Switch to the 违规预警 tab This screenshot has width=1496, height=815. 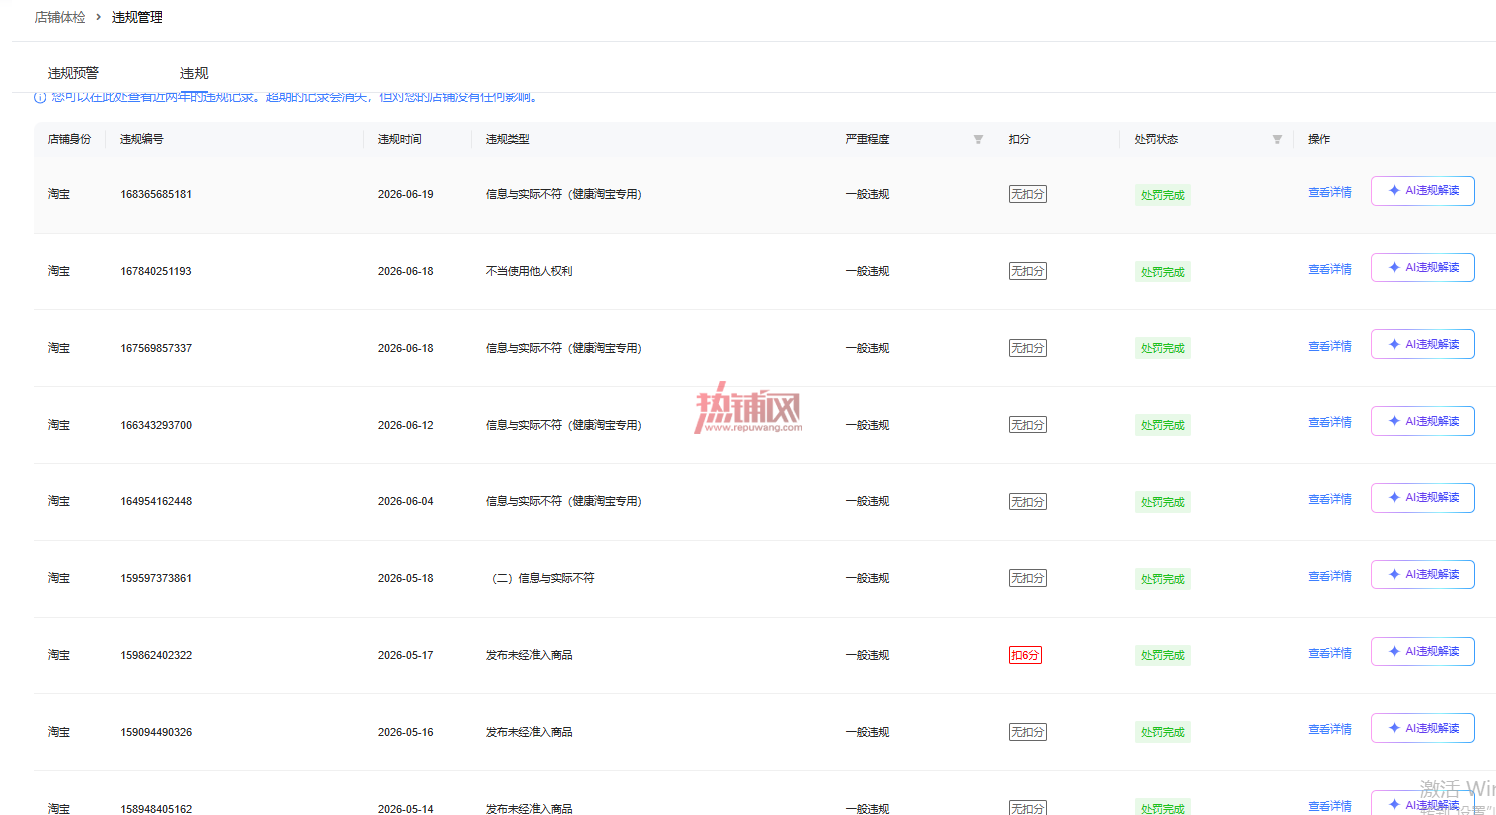click(x=73, y=73)
